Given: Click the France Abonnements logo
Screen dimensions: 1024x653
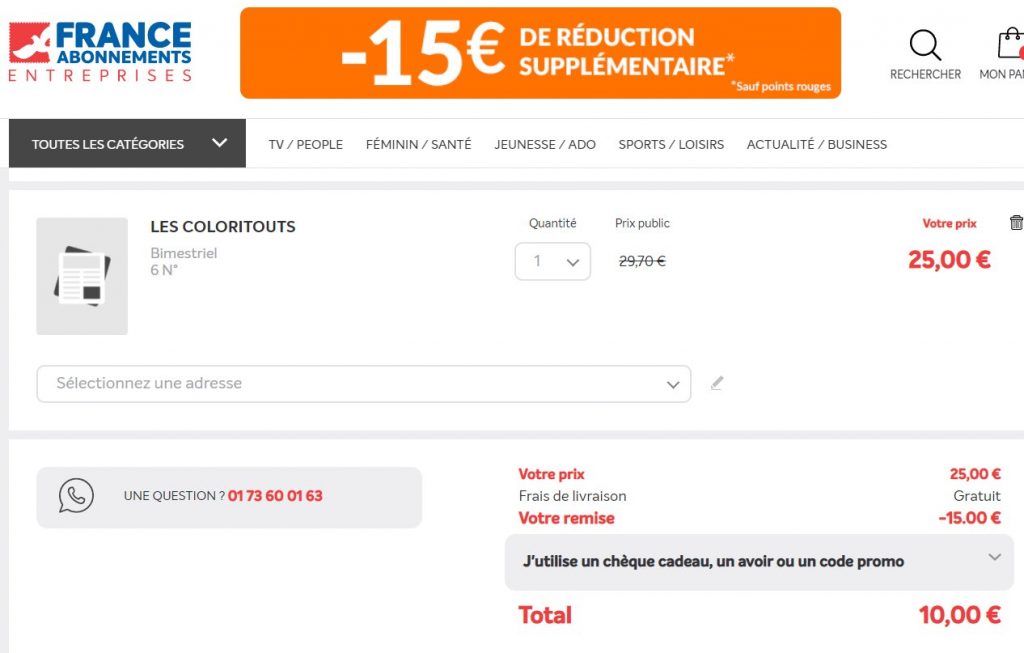Looking at the screenshot, I should 100,52.
